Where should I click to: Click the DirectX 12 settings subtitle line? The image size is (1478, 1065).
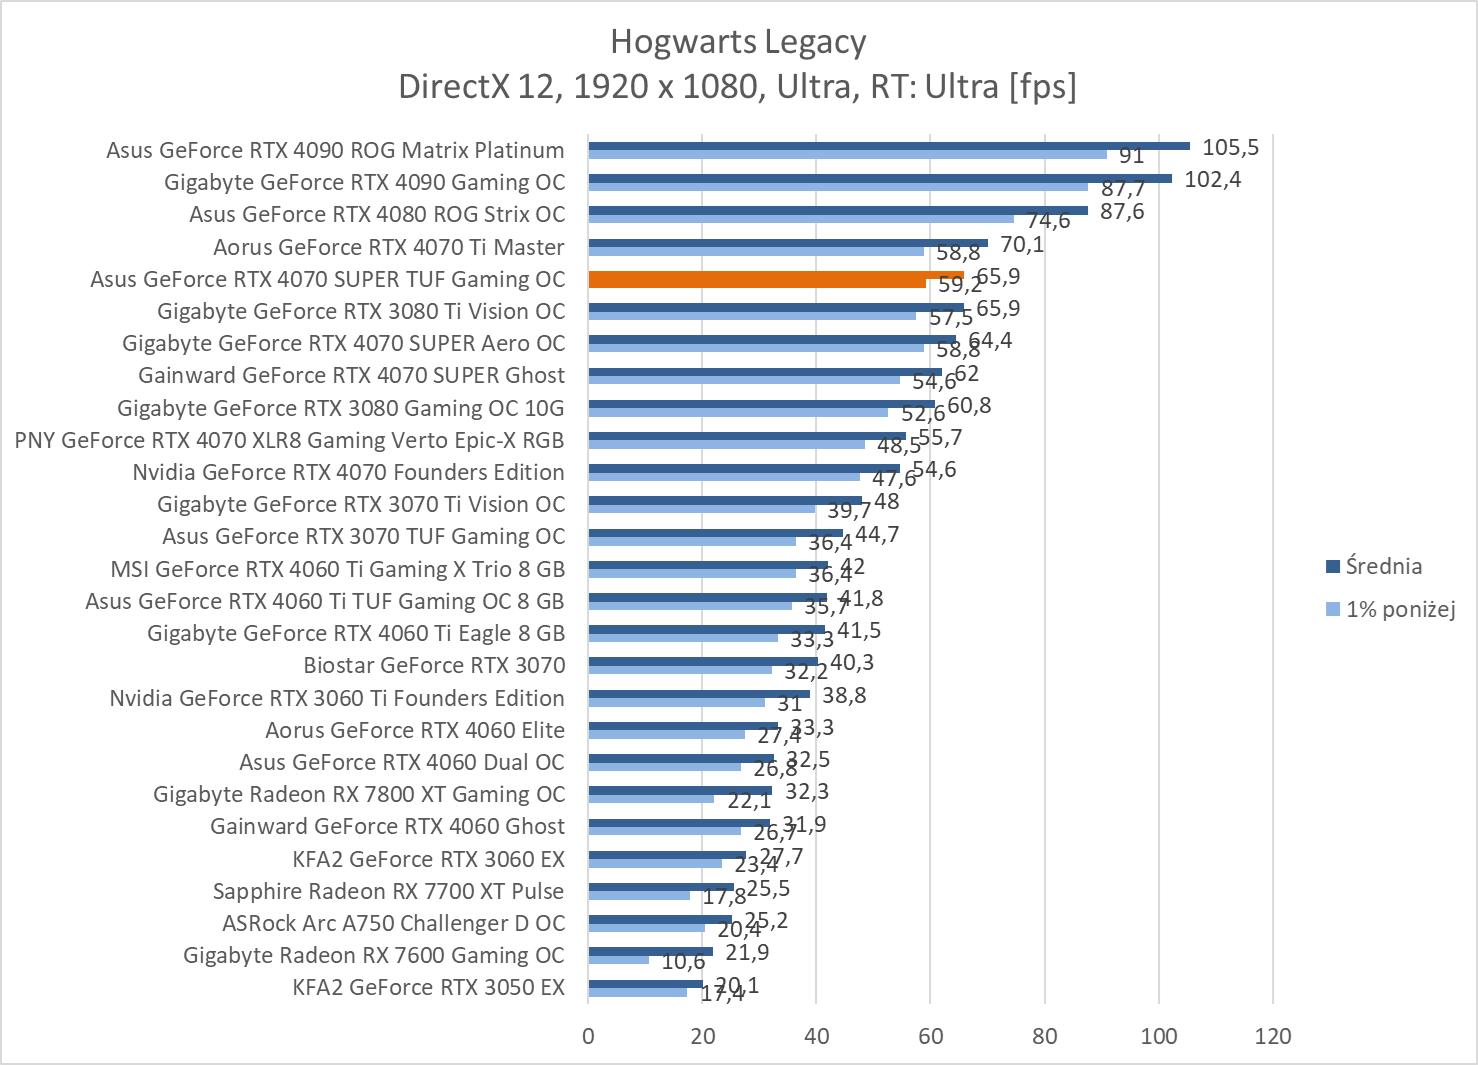[738, 87]
